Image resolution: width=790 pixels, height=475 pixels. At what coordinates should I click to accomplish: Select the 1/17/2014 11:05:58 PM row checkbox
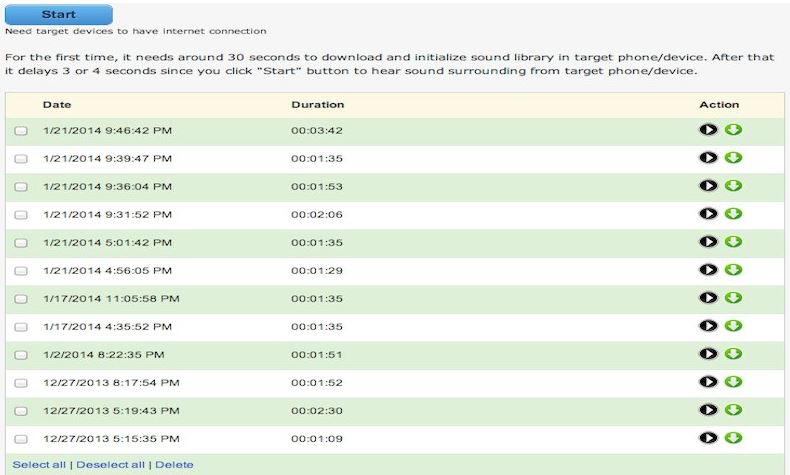(x=21, y=299)
